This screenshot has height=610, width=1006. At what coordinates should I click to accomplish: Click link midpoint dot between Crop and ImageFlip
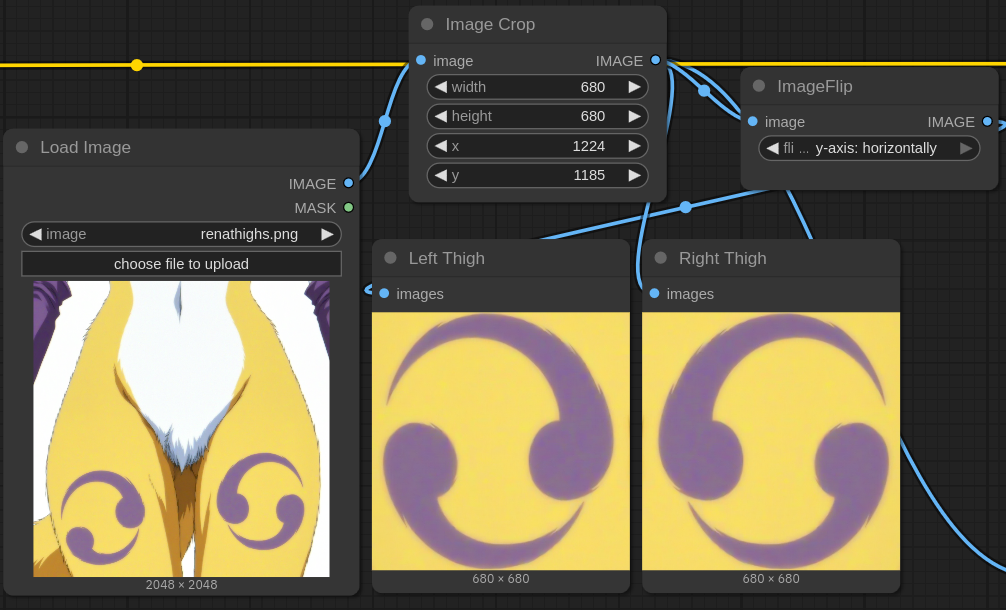coord(704,91)
